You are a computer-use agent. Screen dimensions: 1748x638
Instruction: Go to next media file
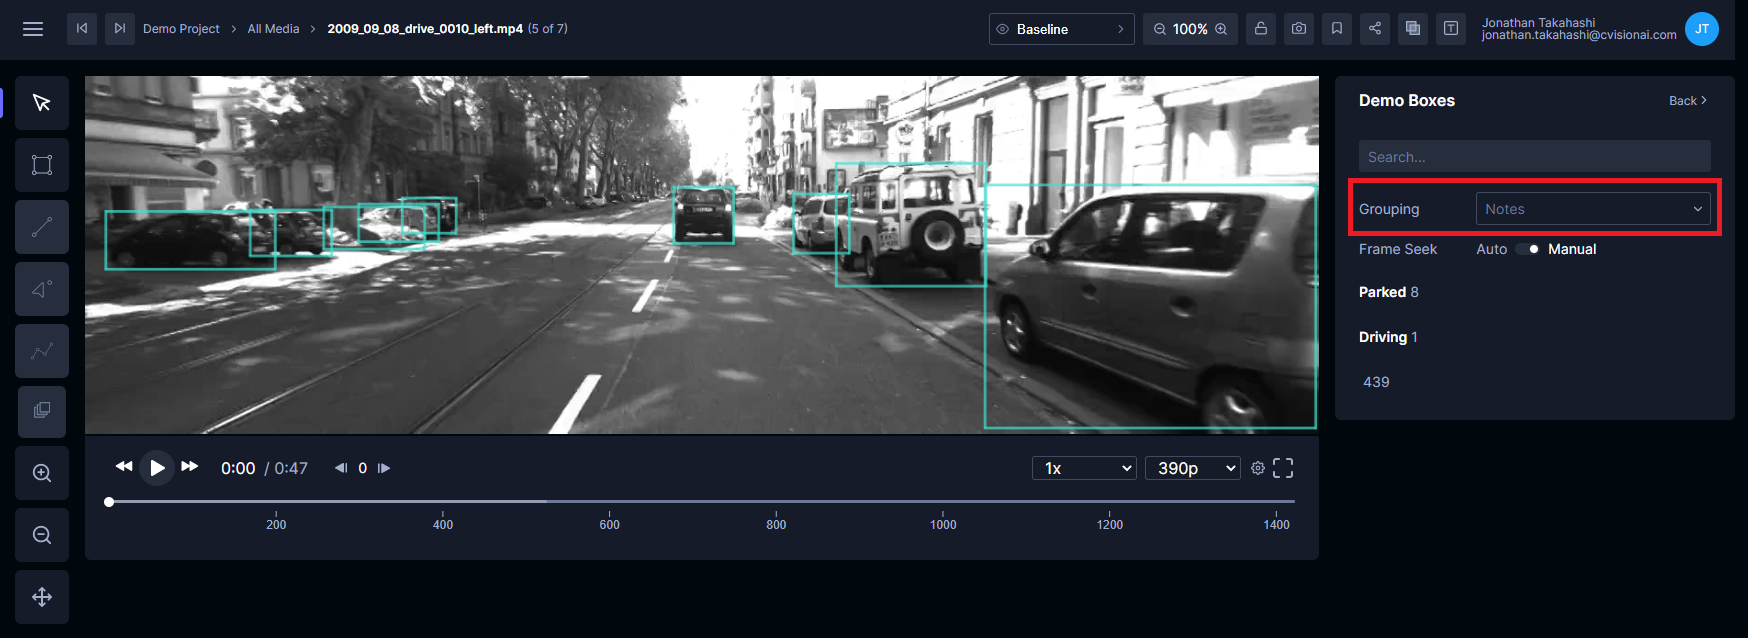[120, 29]
